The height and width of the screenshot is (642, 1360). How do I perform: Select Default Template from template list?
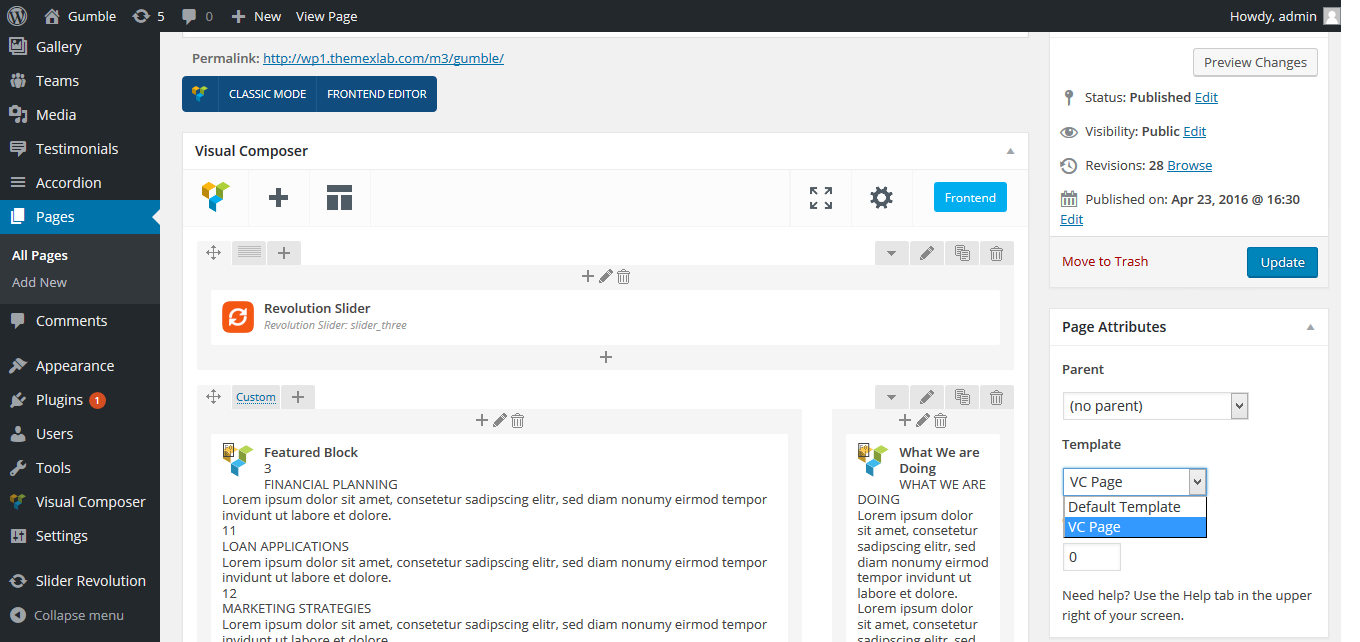(x=1124, y=507)
